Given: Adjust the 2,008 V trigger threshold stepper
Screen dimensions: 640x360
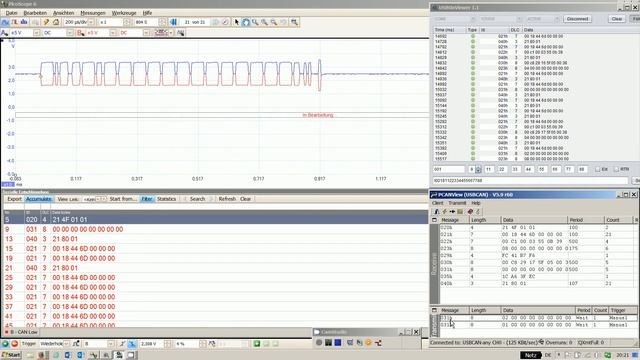Looking at the screenshot, I should coord(167,344).
